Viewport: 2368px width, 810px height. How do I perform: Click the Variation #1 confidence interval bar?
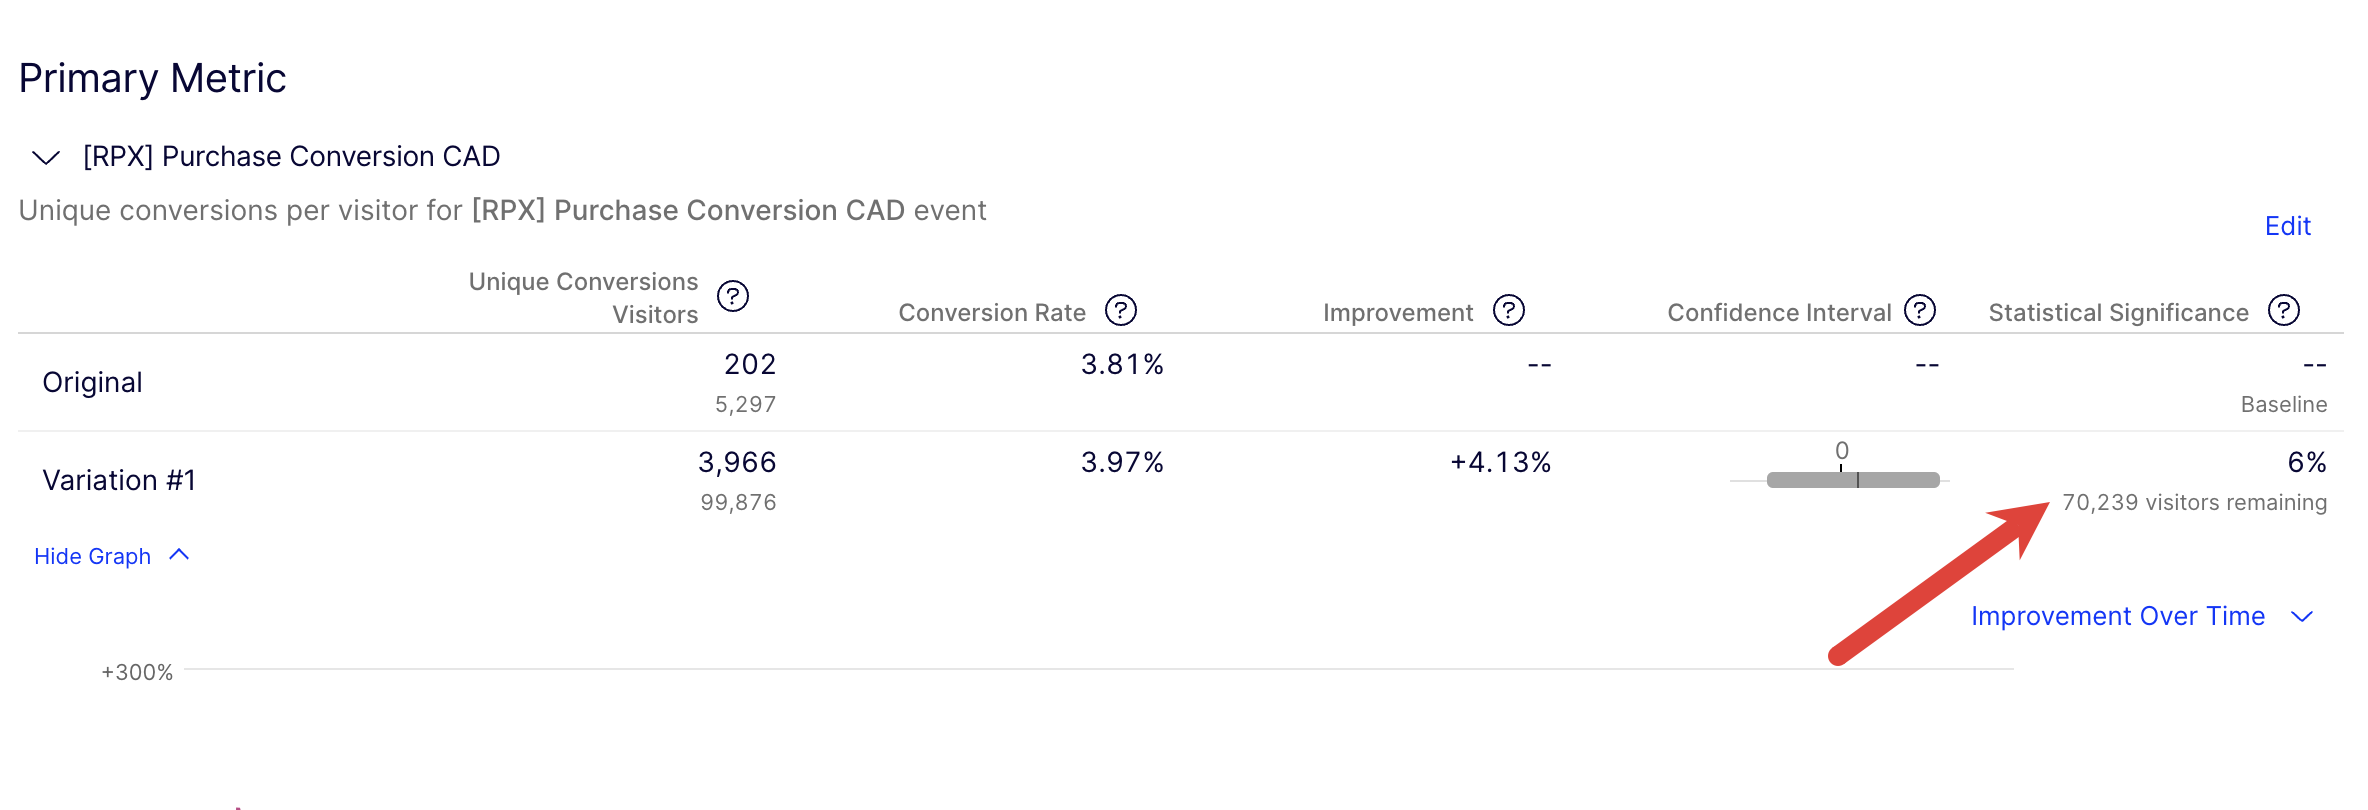point(1852,480)
